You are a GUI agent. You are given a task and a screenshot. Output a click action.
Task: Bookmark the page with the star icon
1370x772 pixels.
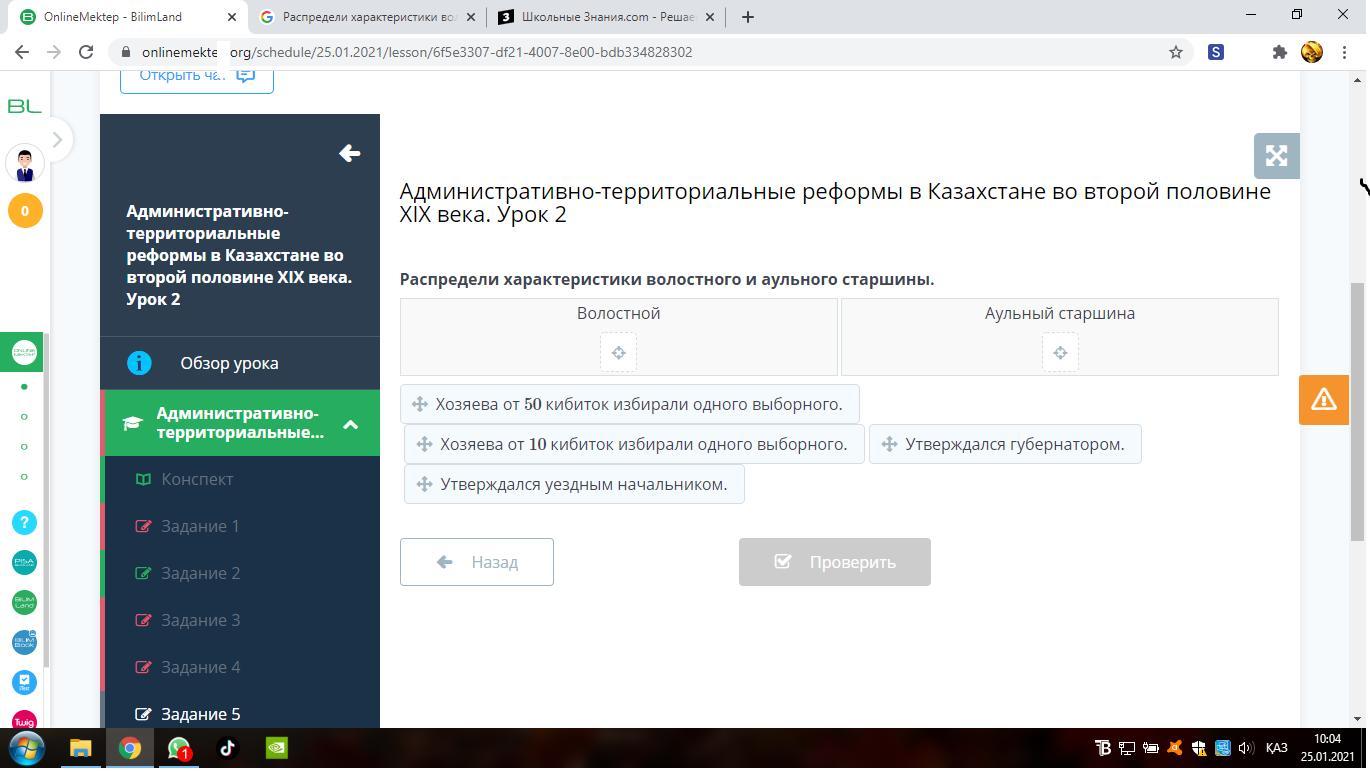(x=1176, y=52)
